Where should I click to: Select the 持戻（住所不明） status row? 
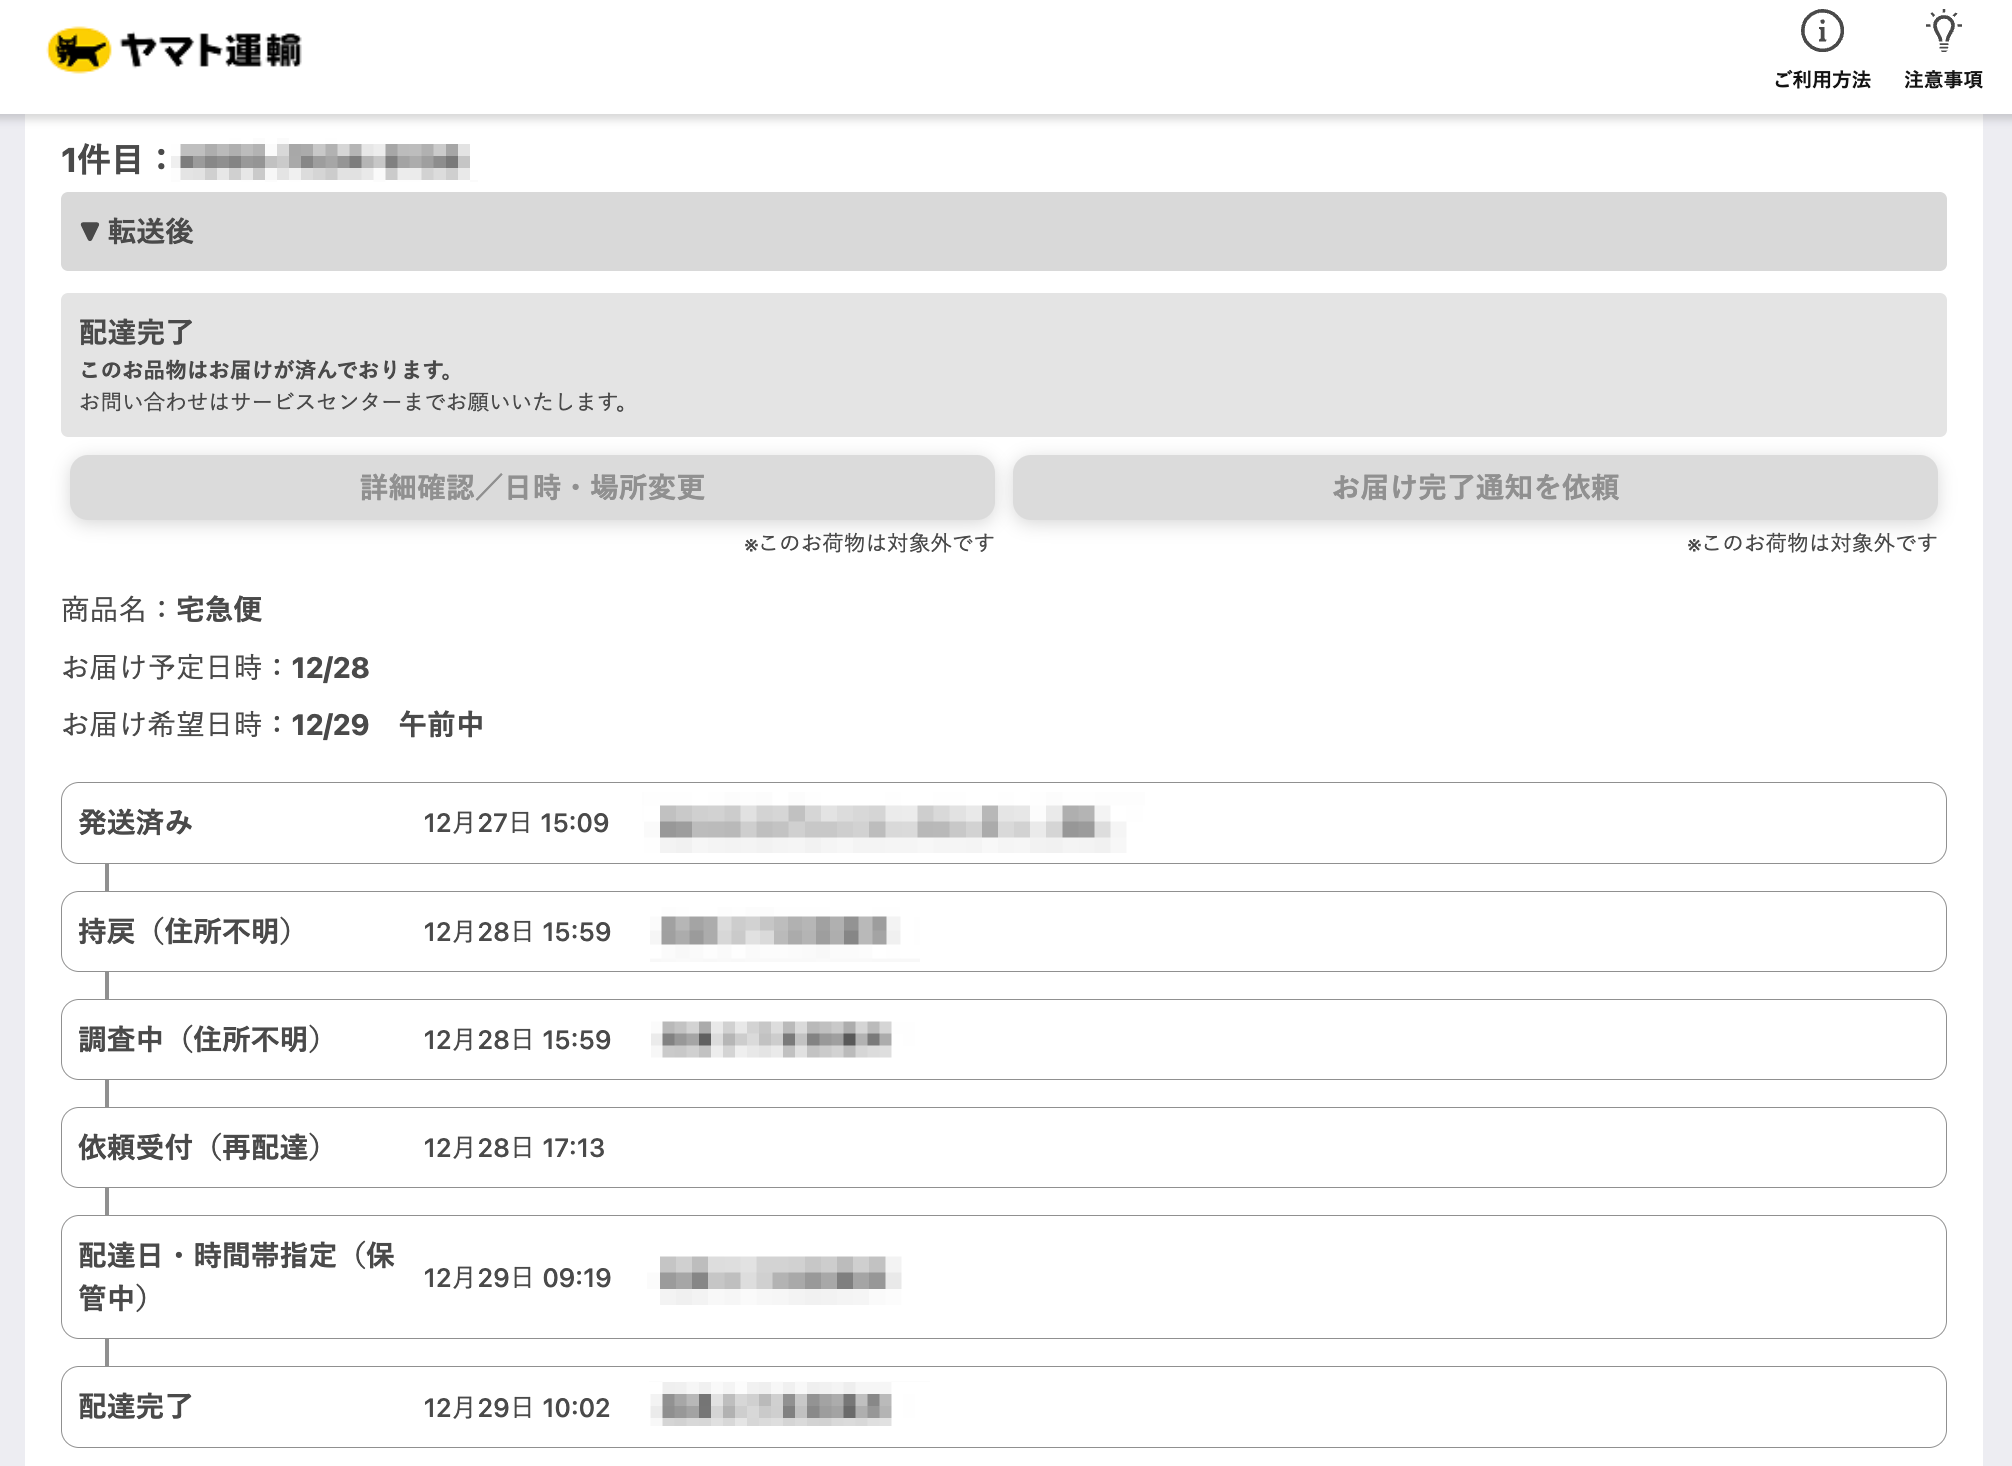[x=1002, y=931]
